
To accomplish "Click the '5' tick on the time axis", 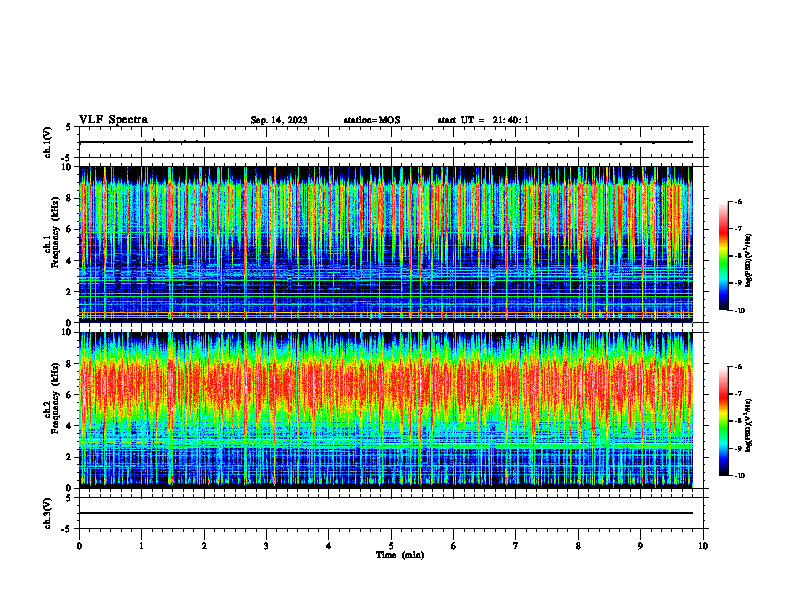I will coord(391,546).
